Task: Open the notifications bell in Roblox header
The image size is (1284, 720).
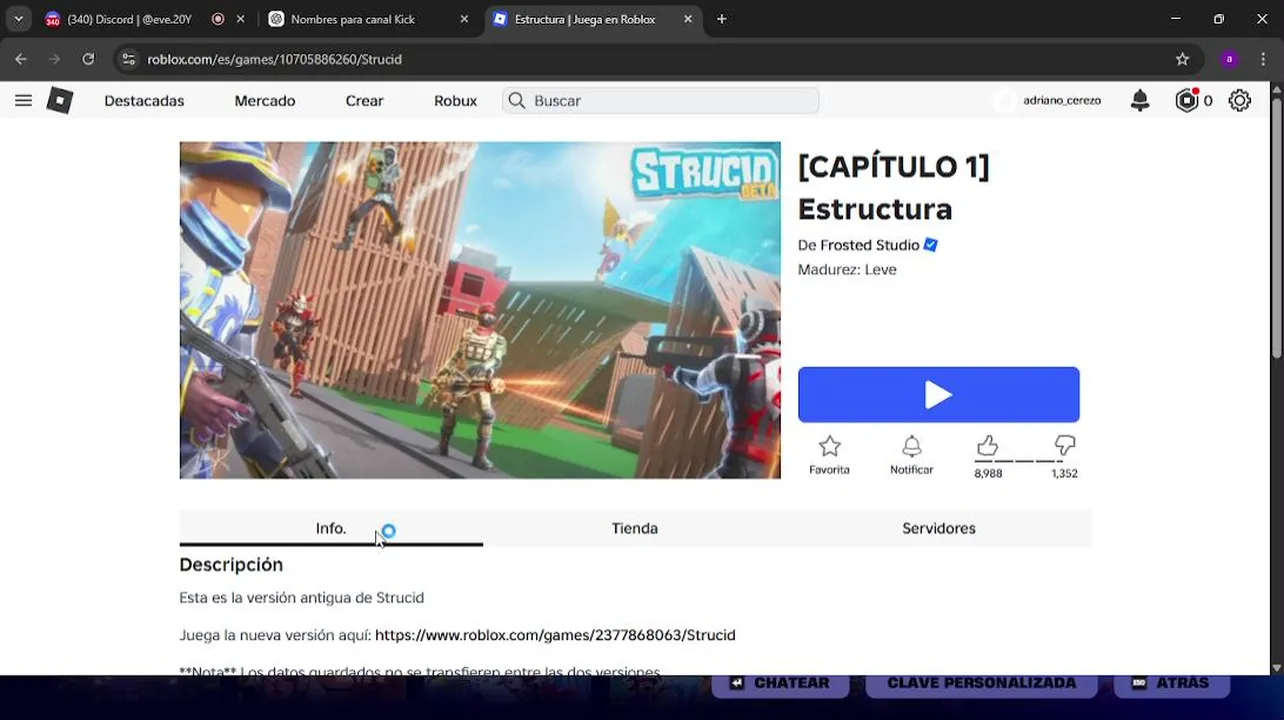Action: tap(1140, 100)
